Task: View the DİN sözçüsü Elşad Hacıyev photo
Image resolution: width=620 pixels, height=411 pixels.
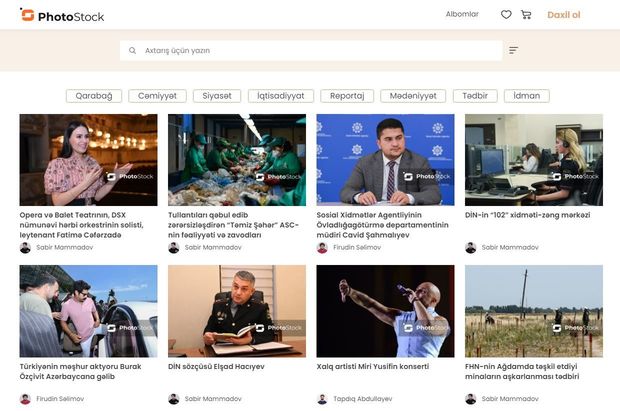Action: [x=236, y=311]
